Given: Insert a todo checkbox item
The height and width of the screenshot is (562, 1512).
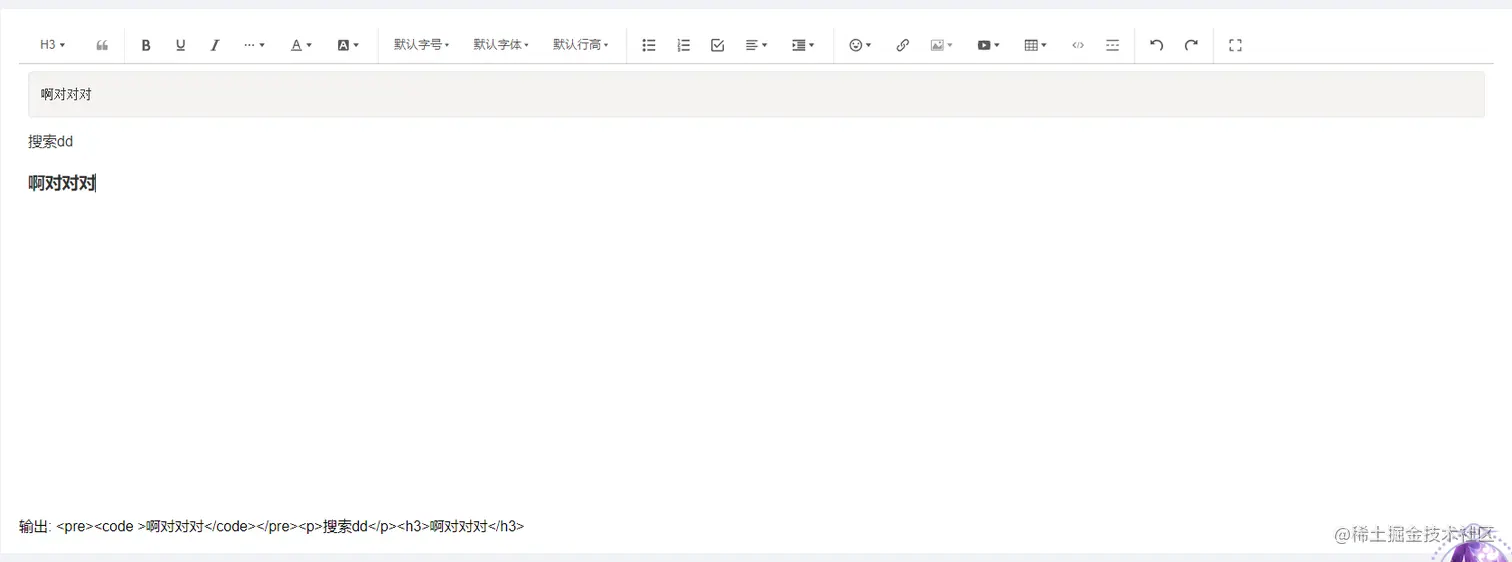Looking at the screenshot, I should point(717,45).
